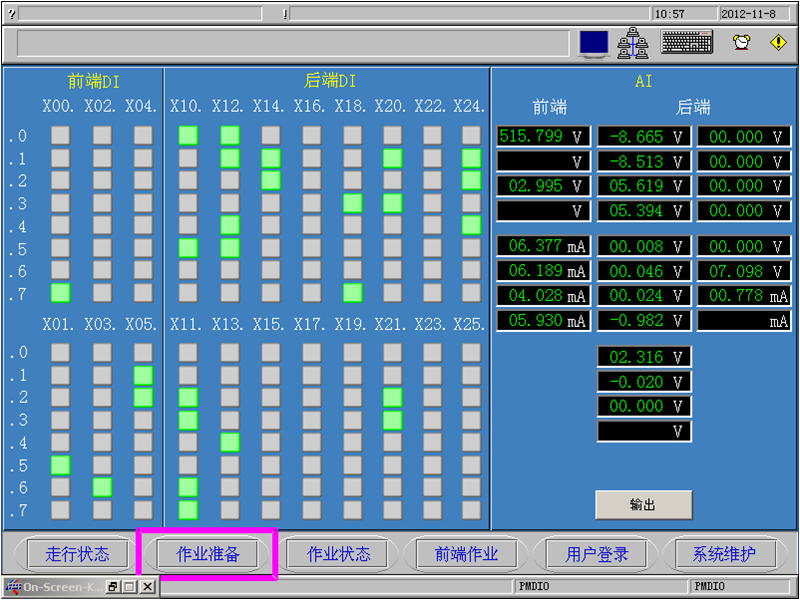Close the On-Screen Keyboard taskbar item
The height and width of the screenshot is (600, 800).
point(147,588)
